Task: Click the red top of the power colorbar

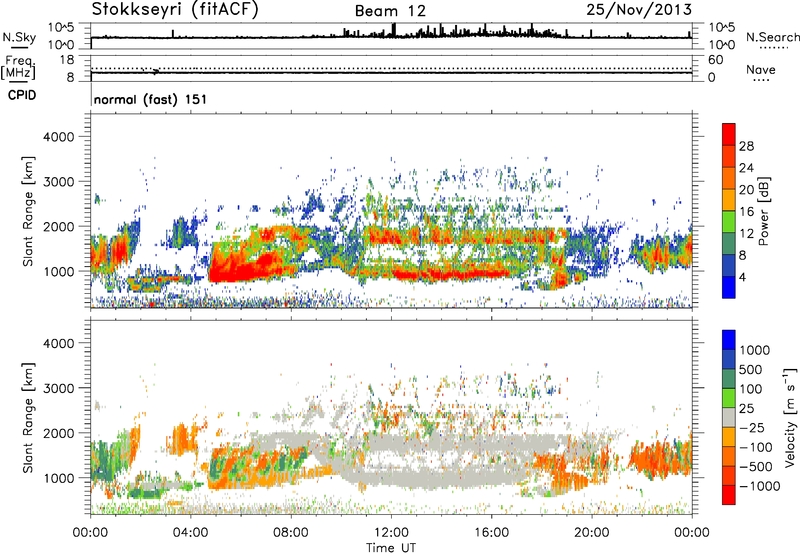Action: pos(729,134)
